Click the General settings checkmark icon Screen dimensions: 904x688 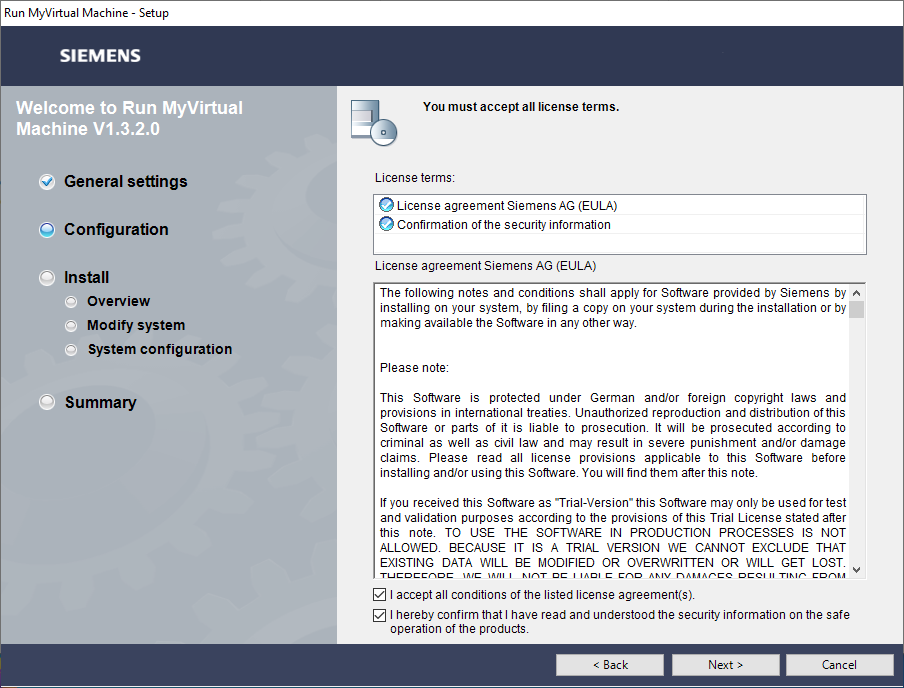[47, 182]
